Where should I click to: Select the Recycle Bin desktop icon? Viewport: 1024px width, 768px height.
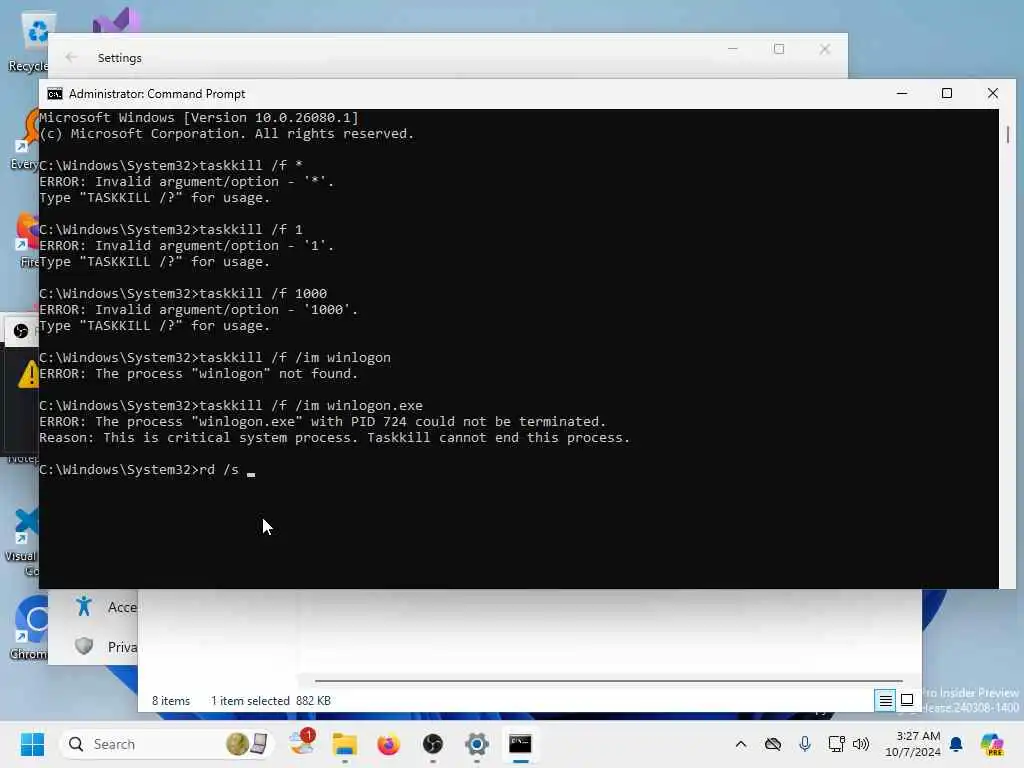pyautogui.click(x=27, y=42)
